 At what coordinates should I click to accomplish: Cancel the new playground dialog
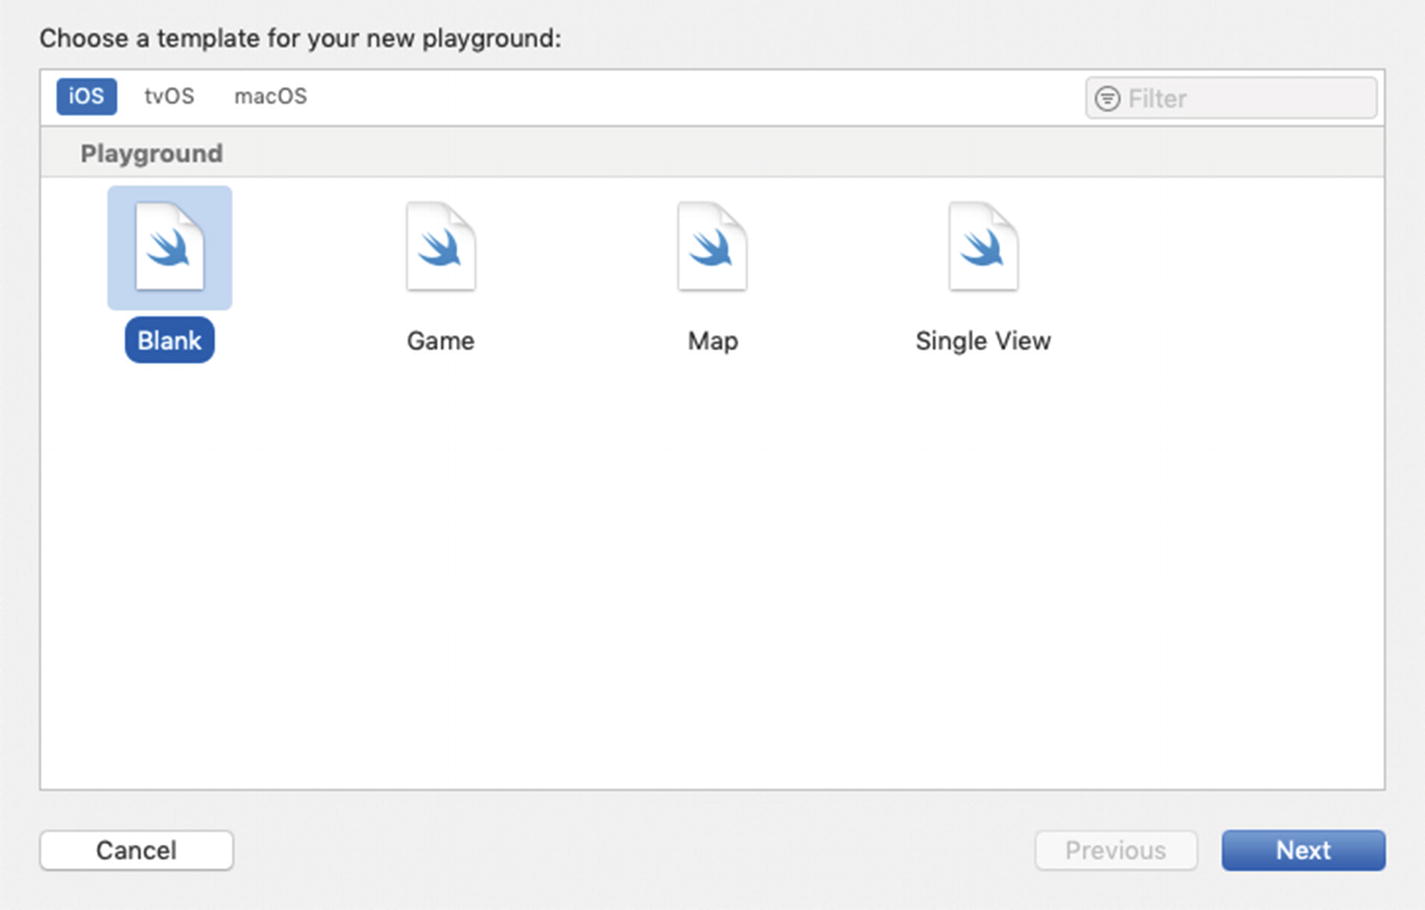(137, 850)
